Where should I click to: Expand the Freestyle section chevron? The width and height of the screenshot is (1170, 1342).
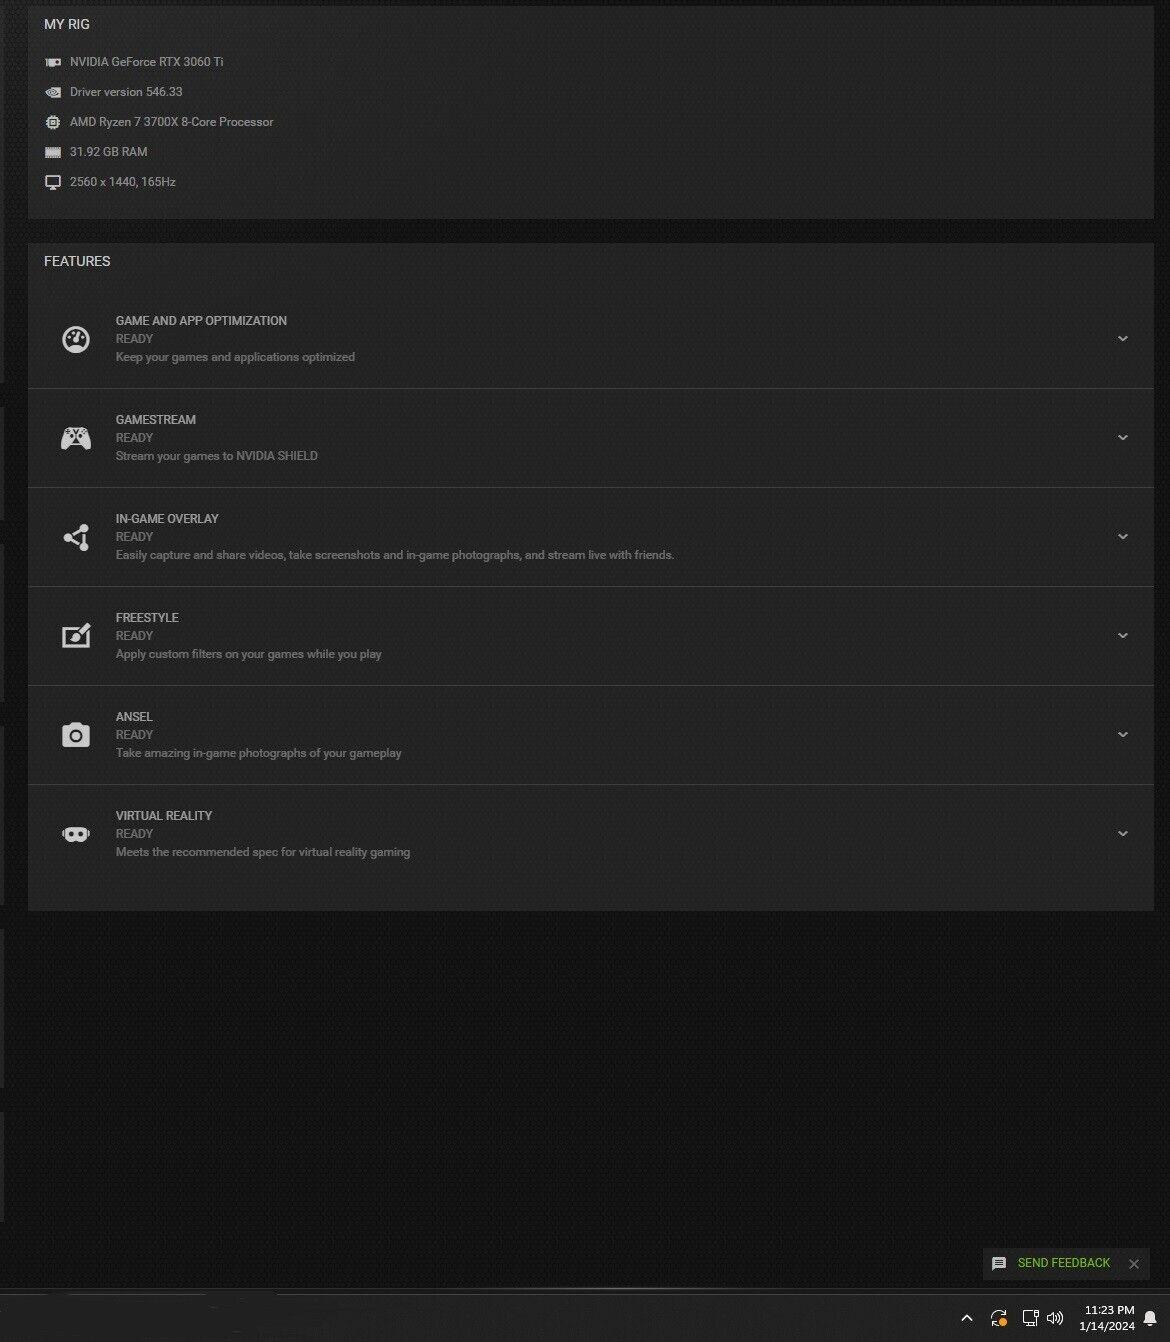tap(1123, 636)
